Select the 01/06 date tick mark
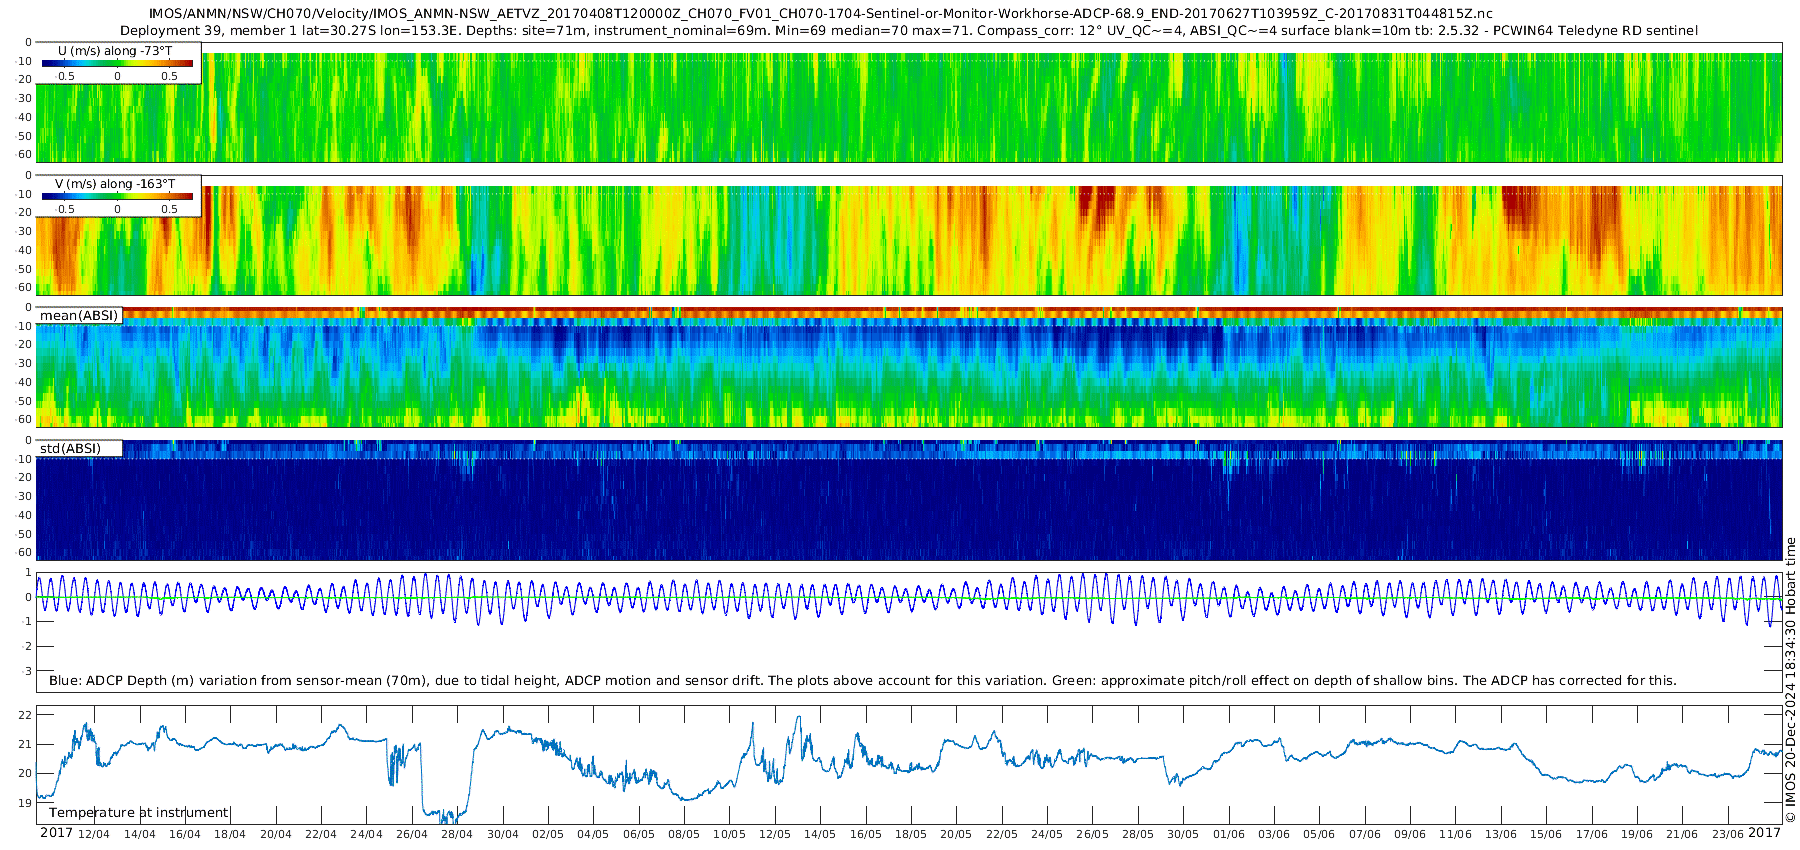 [x=1229, y=834]
